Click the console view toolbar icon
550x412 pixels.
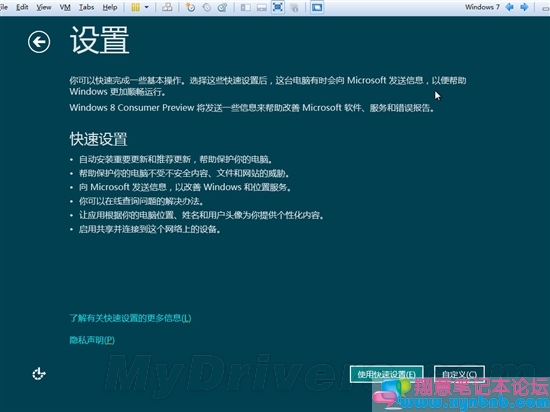point(317,7)
